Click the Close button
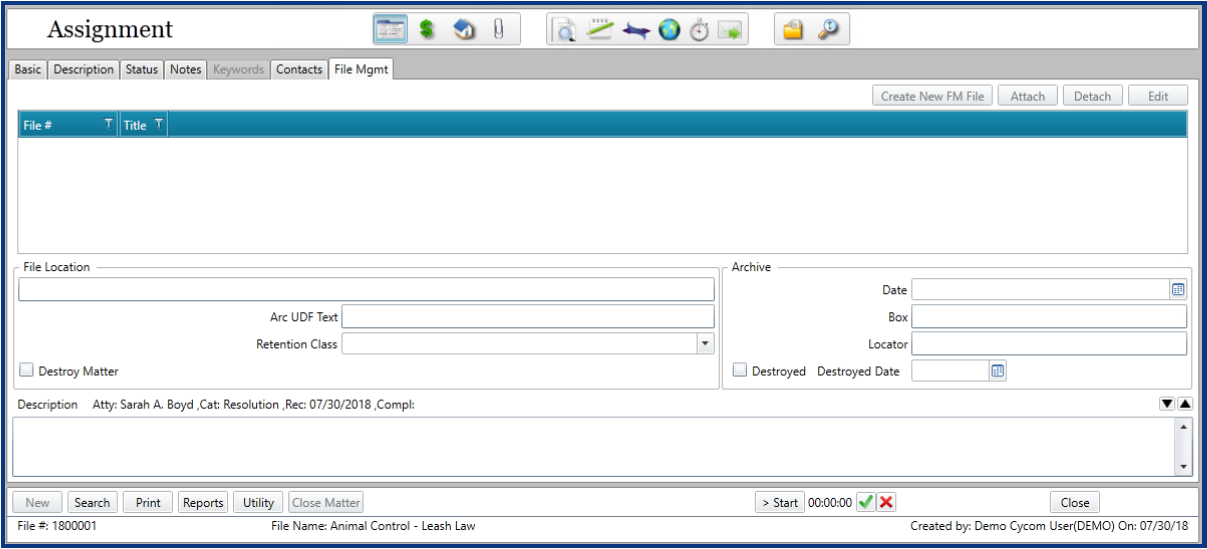Screen dimensions: 1207x549 [x=1075, y=503]
